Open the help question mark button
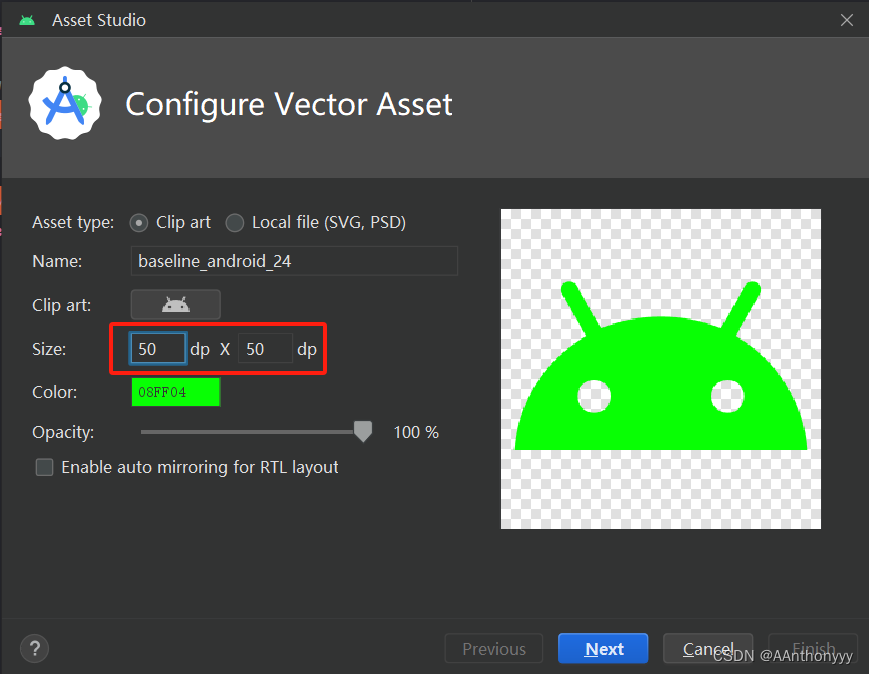The width and height of the screenshot is (869, 674). 34,648
